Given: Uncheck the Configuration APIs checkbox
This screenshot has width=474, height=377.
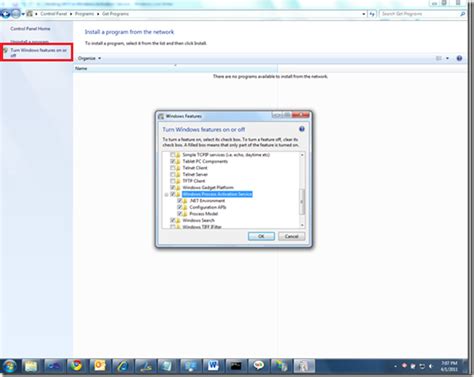Looking at the screenshot, I should 180,207.
